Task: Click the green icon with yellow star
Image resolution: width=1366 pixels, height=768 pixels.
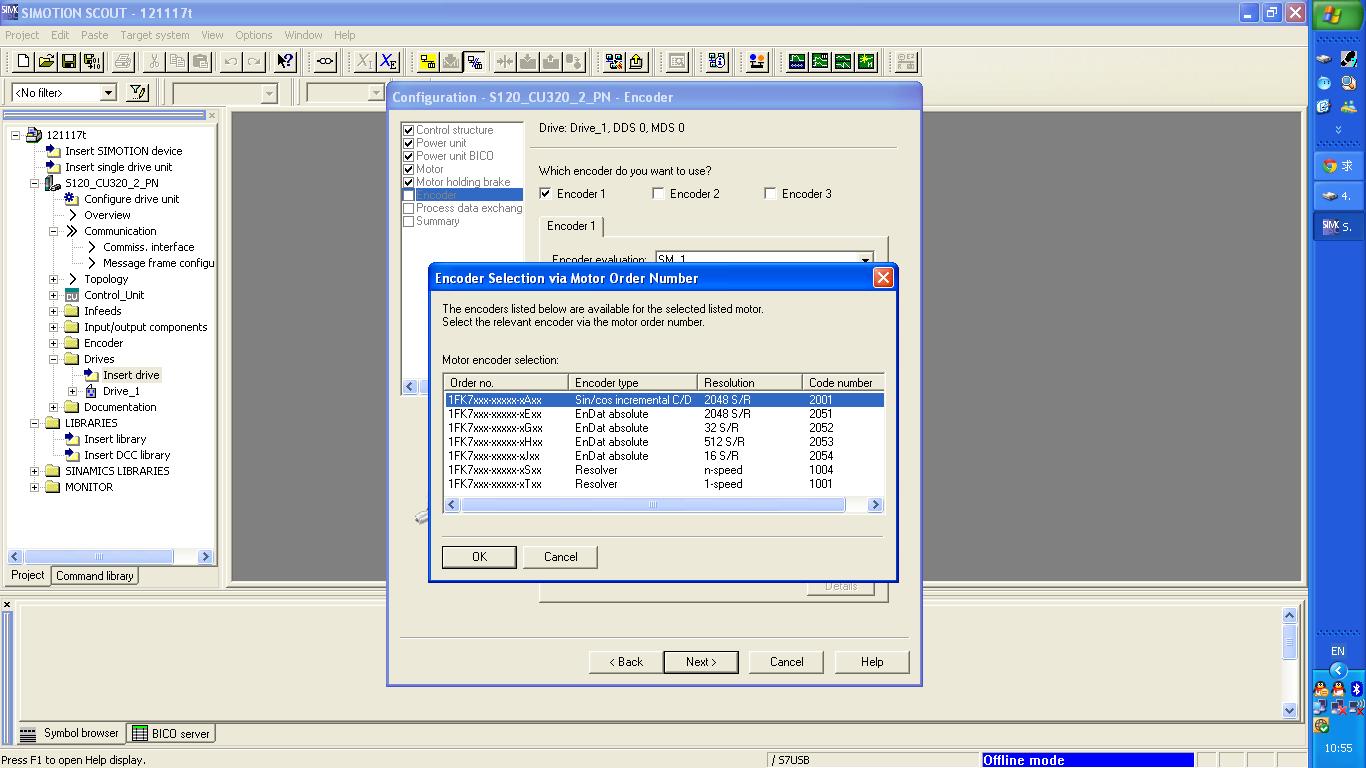Action: click(x=866, y=62)
